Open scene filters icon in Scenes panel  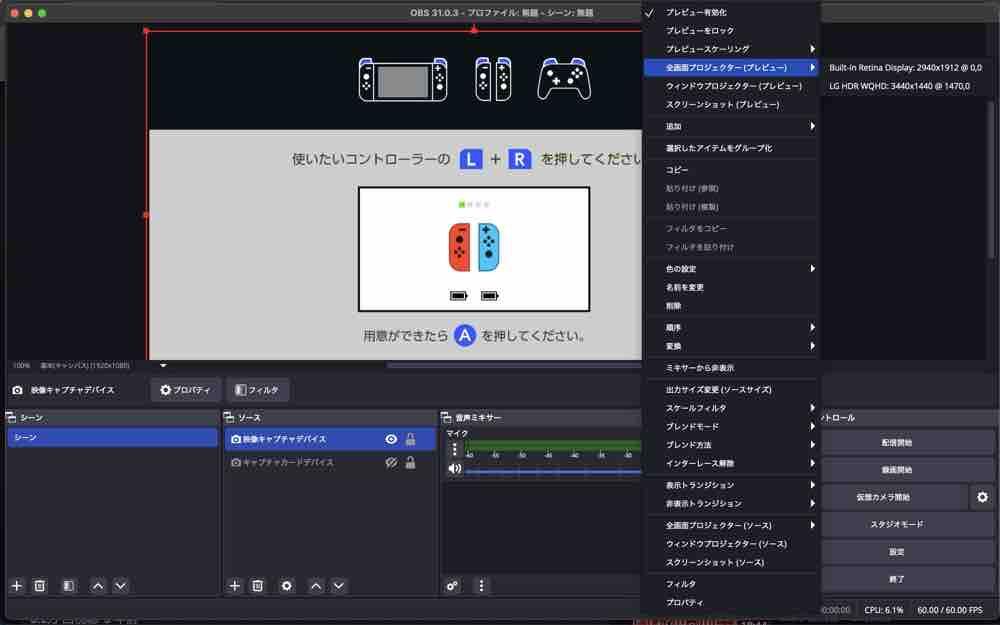coord(68,585)
